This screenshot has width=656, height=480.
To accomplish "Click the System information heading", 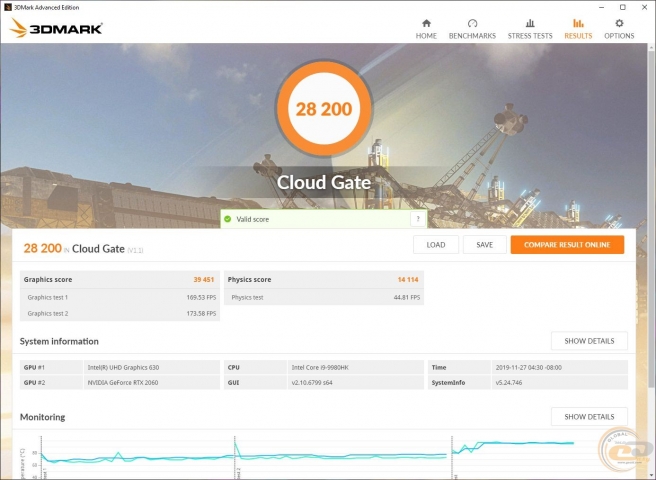I will tap(59, 341).
